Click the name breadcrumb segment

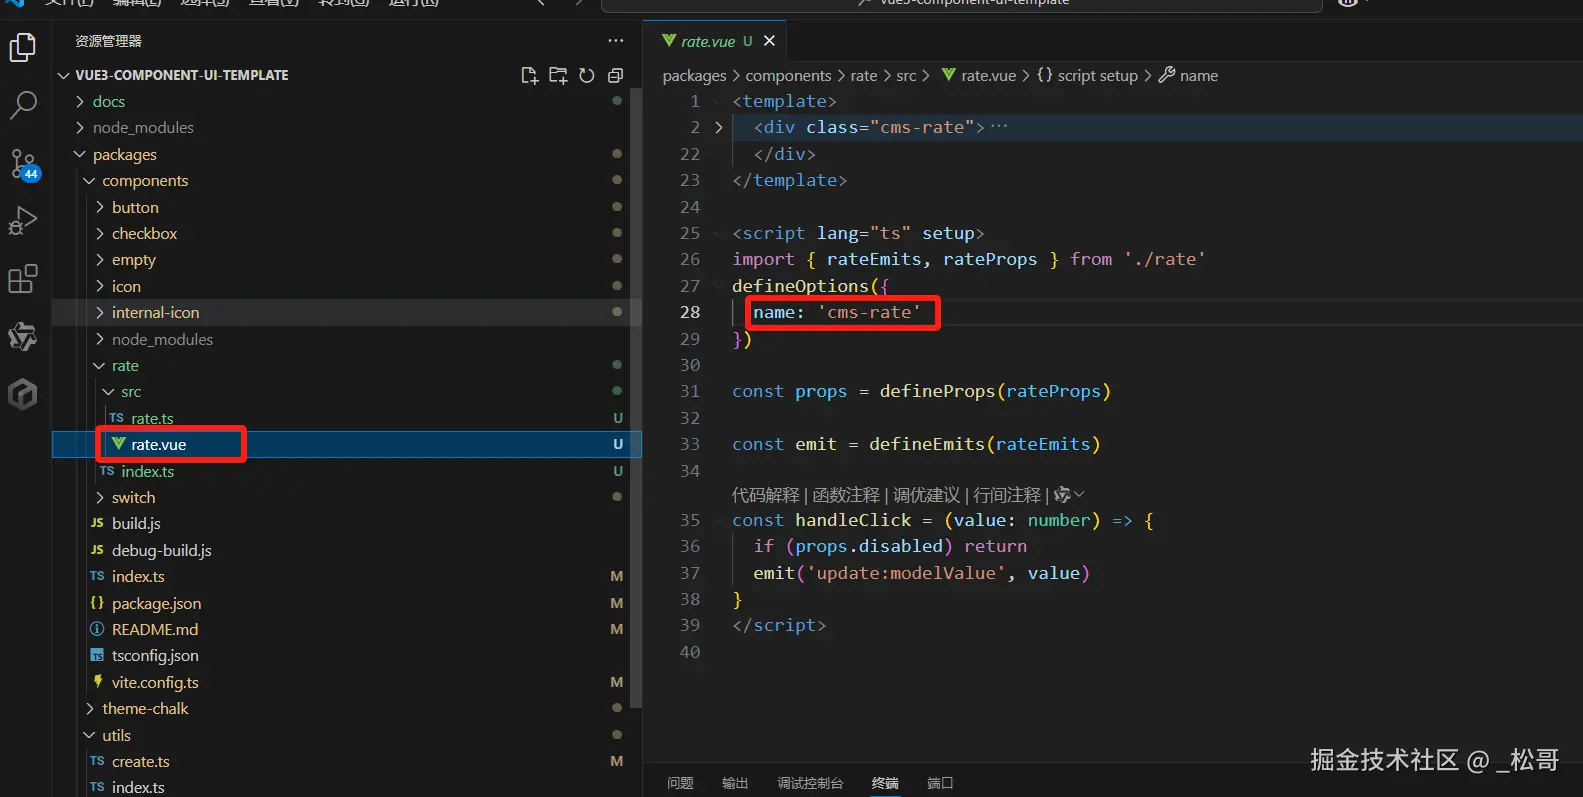(1188, 76)
